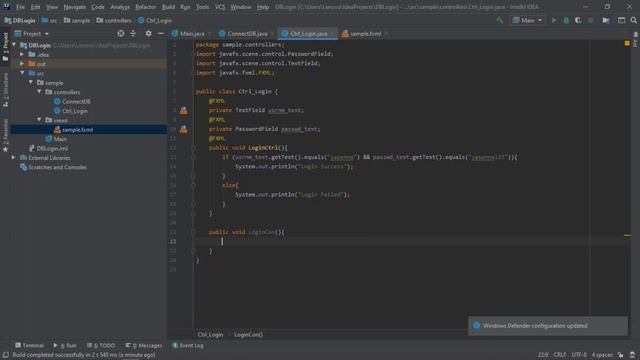The width and height of the screenshot is (640, 360).
Task: Collapse all in Project panel
Action: pos(133,33)
